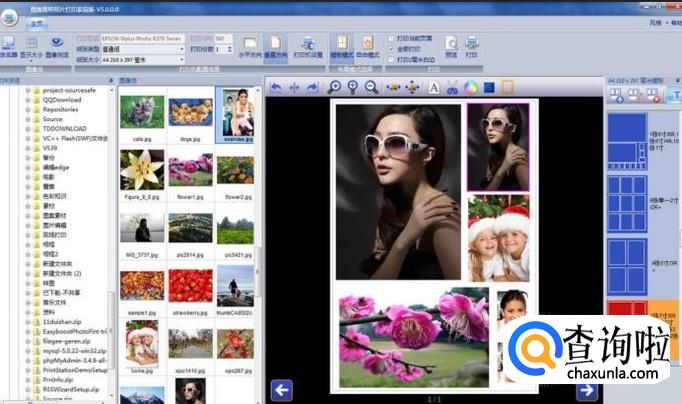The image size is (682, 404).
Task: Toggle the second print option checkbox
Action: [x=392, y=48]
